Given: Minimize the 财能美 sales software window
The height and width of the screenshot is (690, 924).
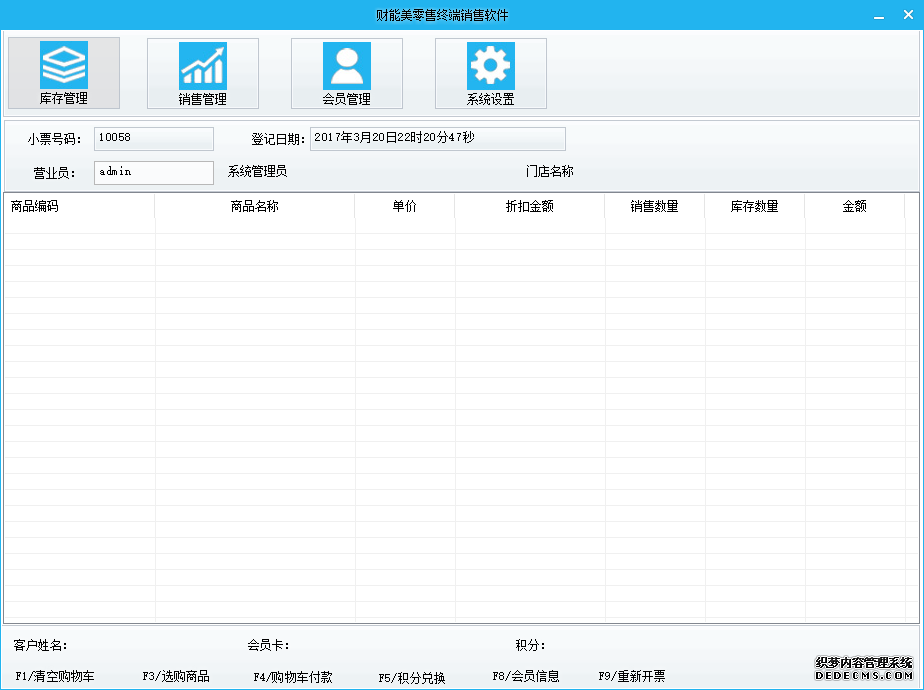Looking at the screenshot, I should (x=879, y=16).
